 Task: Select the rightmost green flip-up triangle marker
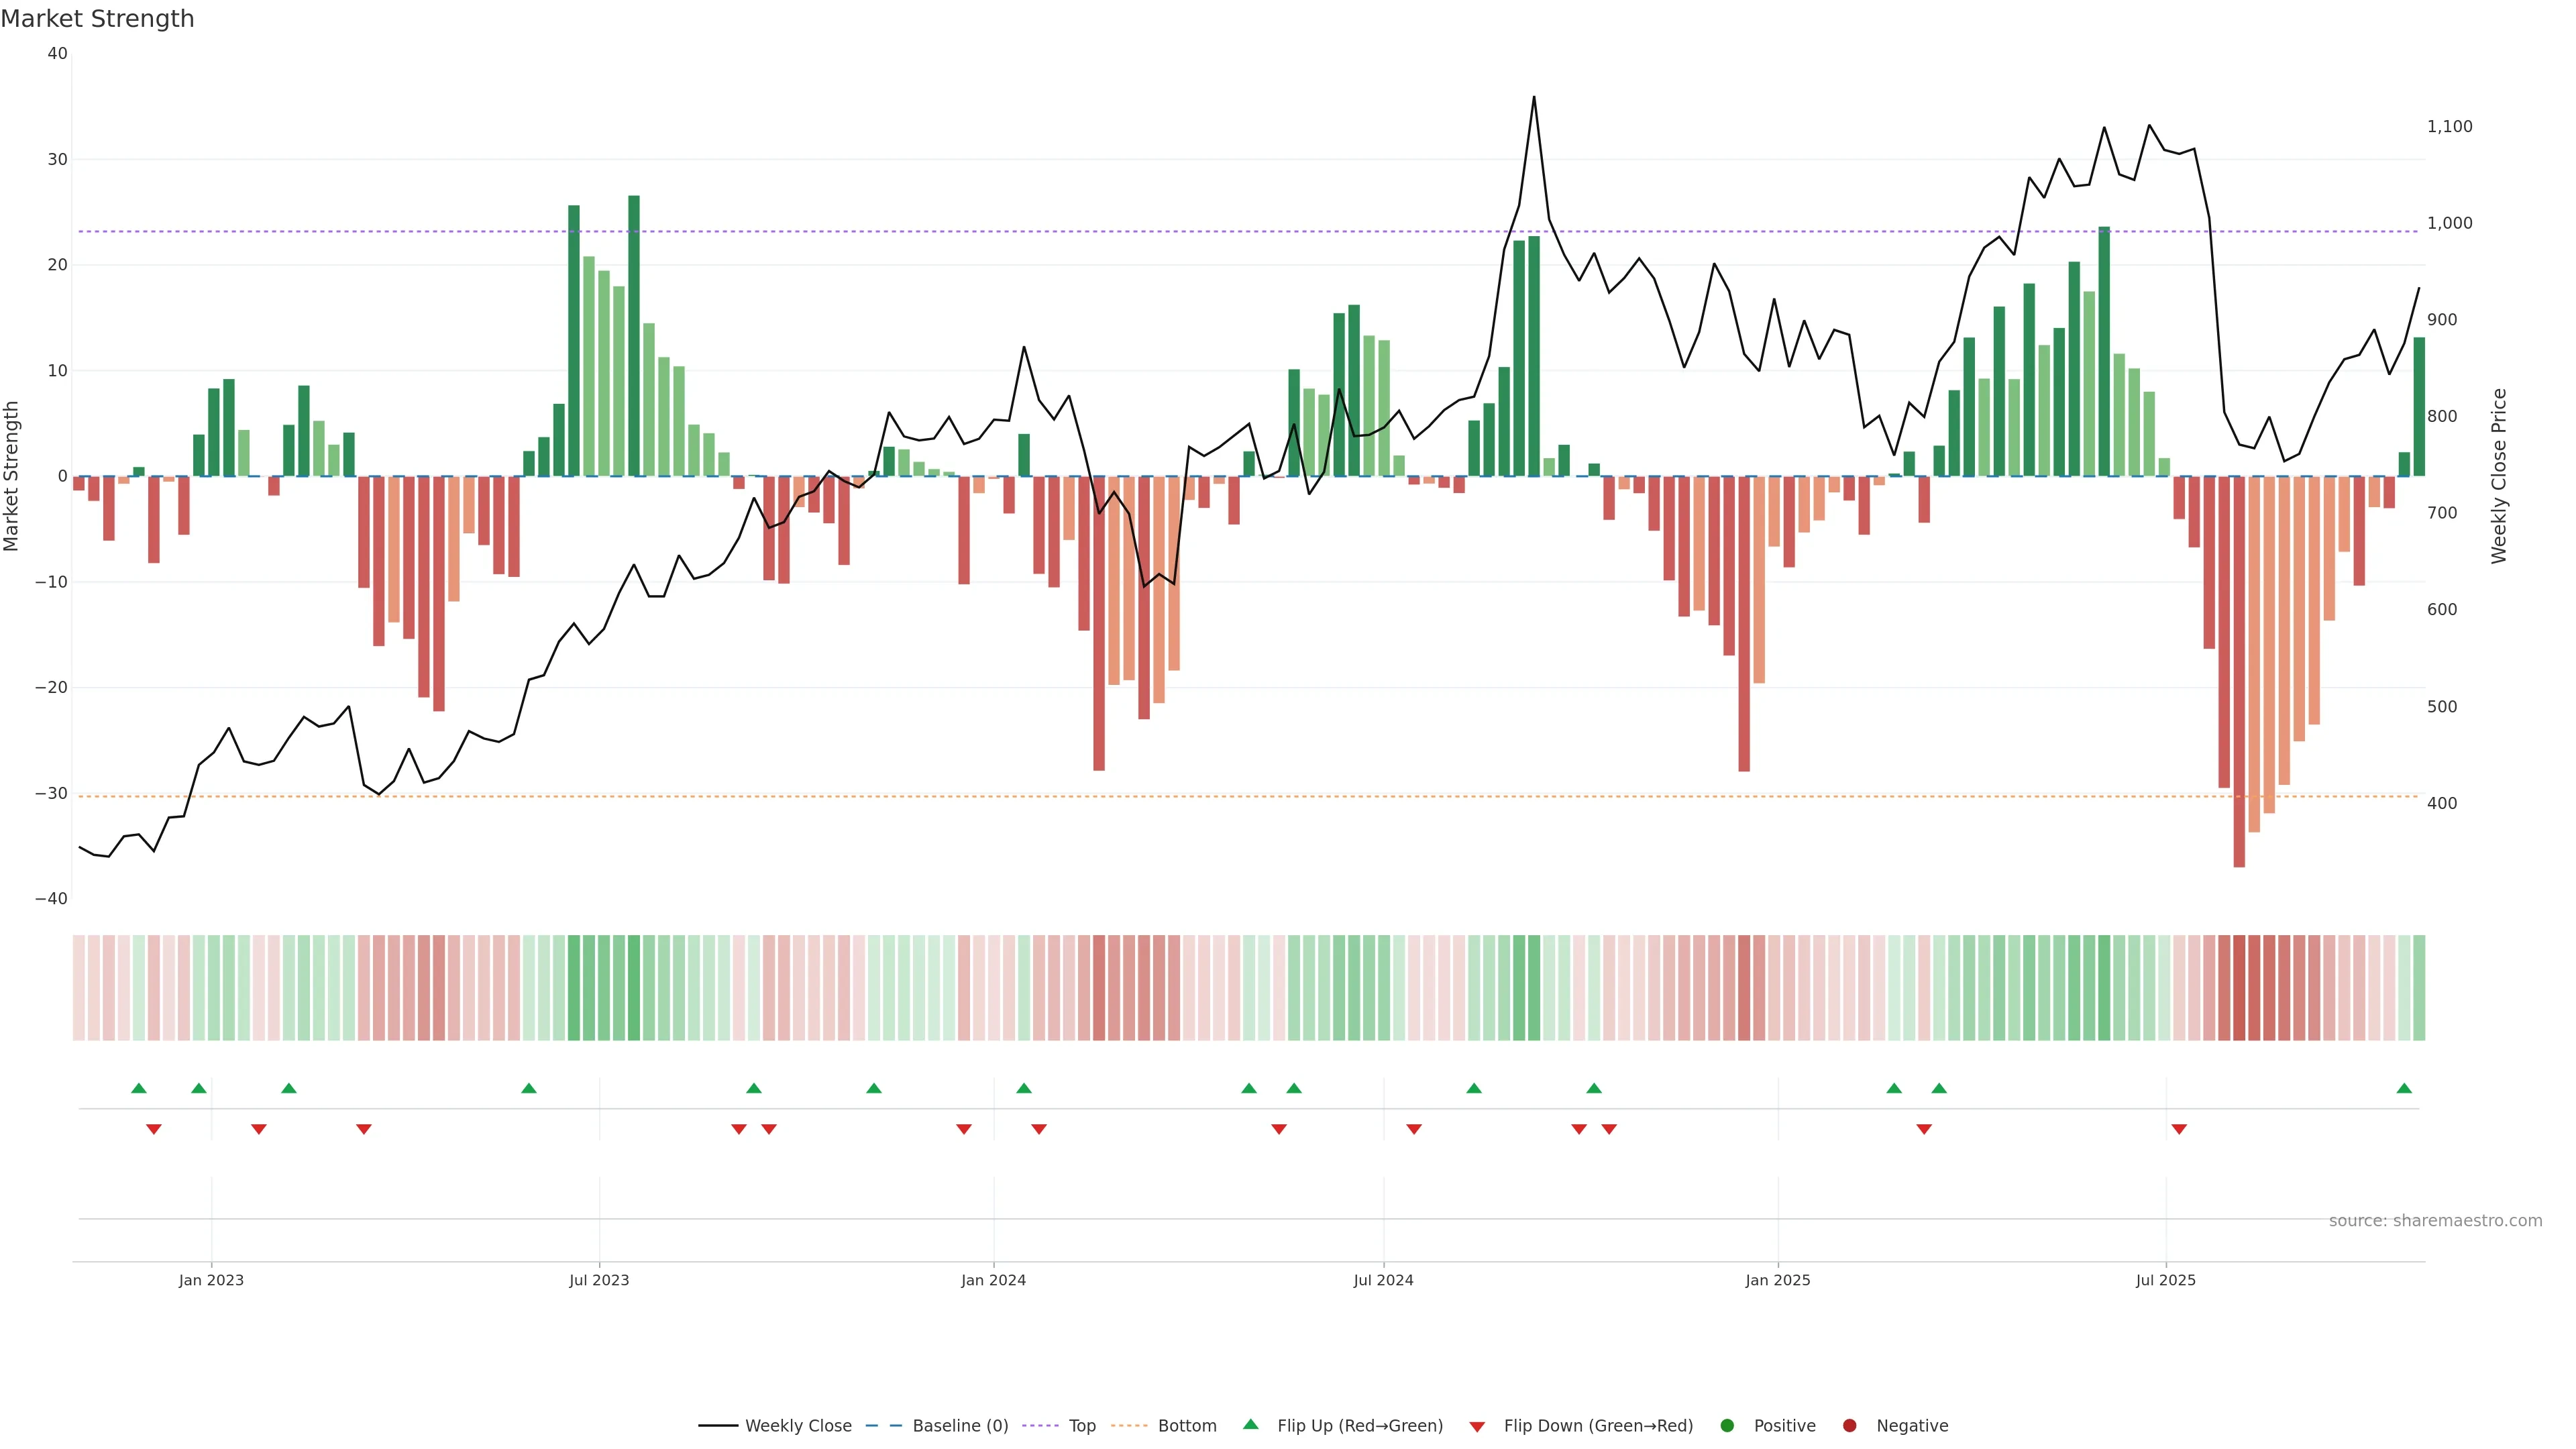(2404, 1088)
